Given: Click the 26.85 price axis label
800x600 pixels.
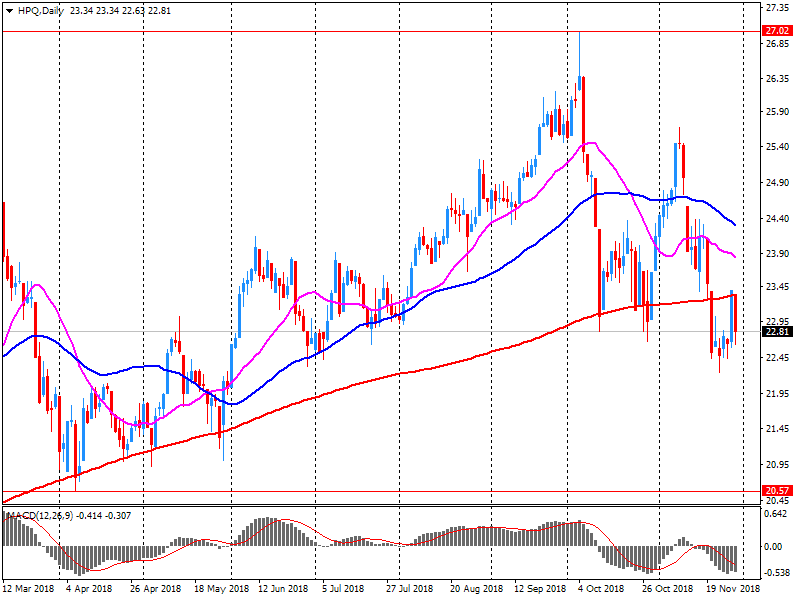Looking at the screenshot, I should tap(777, 44).
